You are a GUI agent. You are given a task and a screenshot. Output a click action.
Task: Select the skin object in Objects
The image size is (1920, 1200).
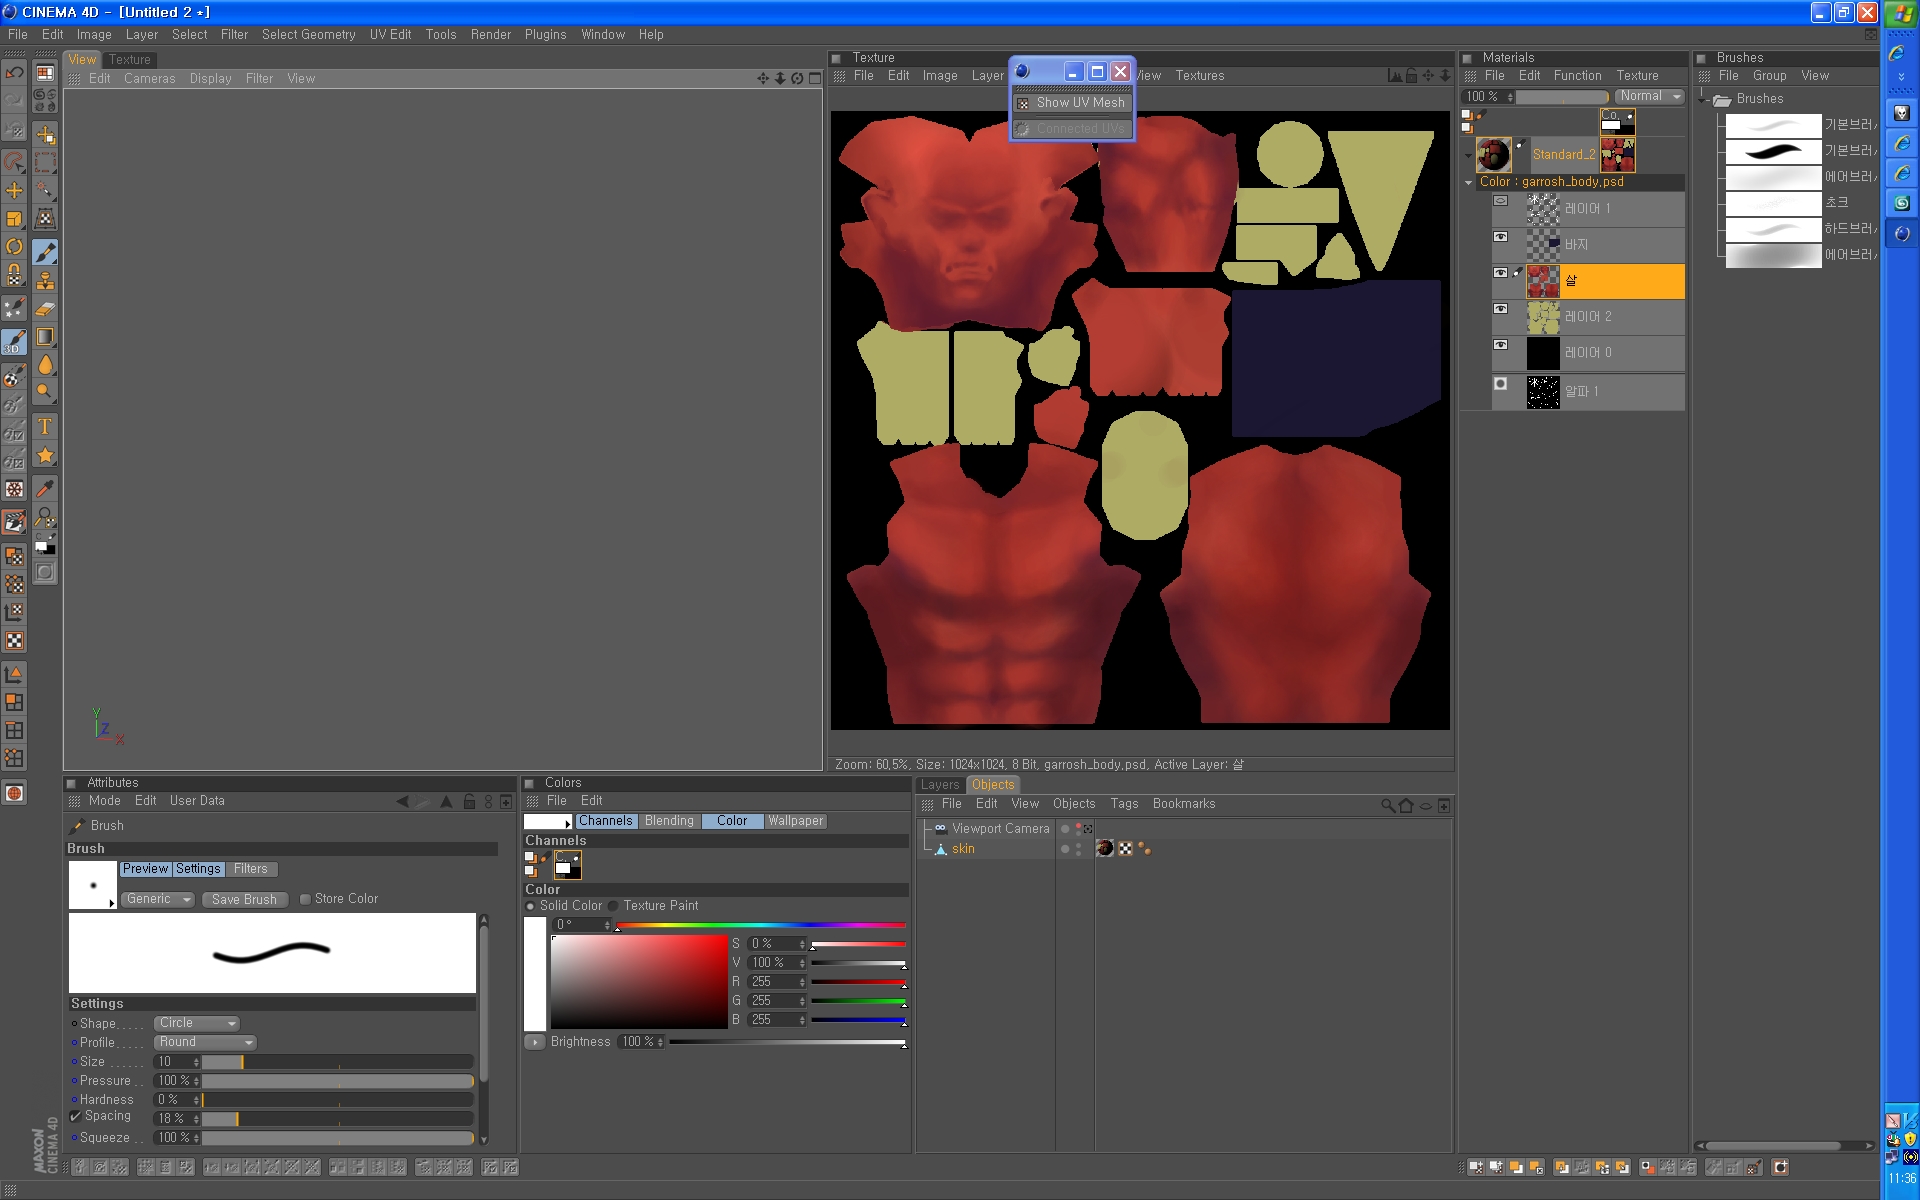963,849
